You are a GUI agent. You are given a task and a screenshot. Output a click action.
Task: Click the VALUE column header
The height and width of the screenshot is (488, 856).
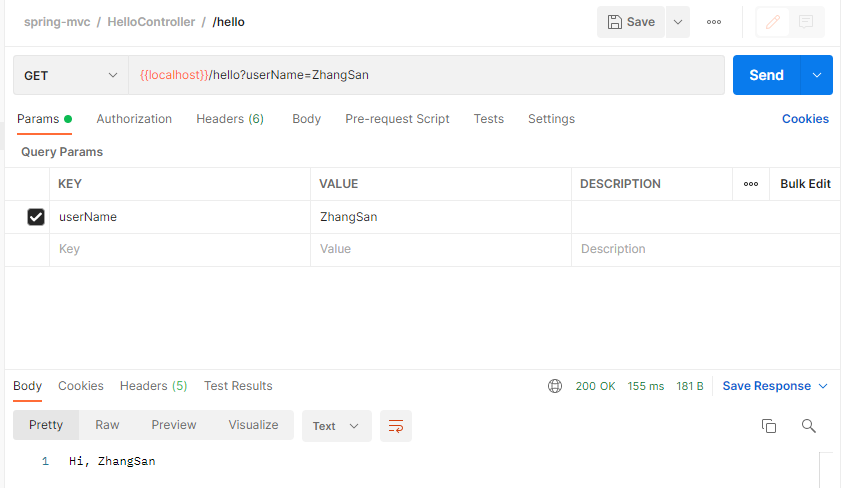[x=338, y=184]
